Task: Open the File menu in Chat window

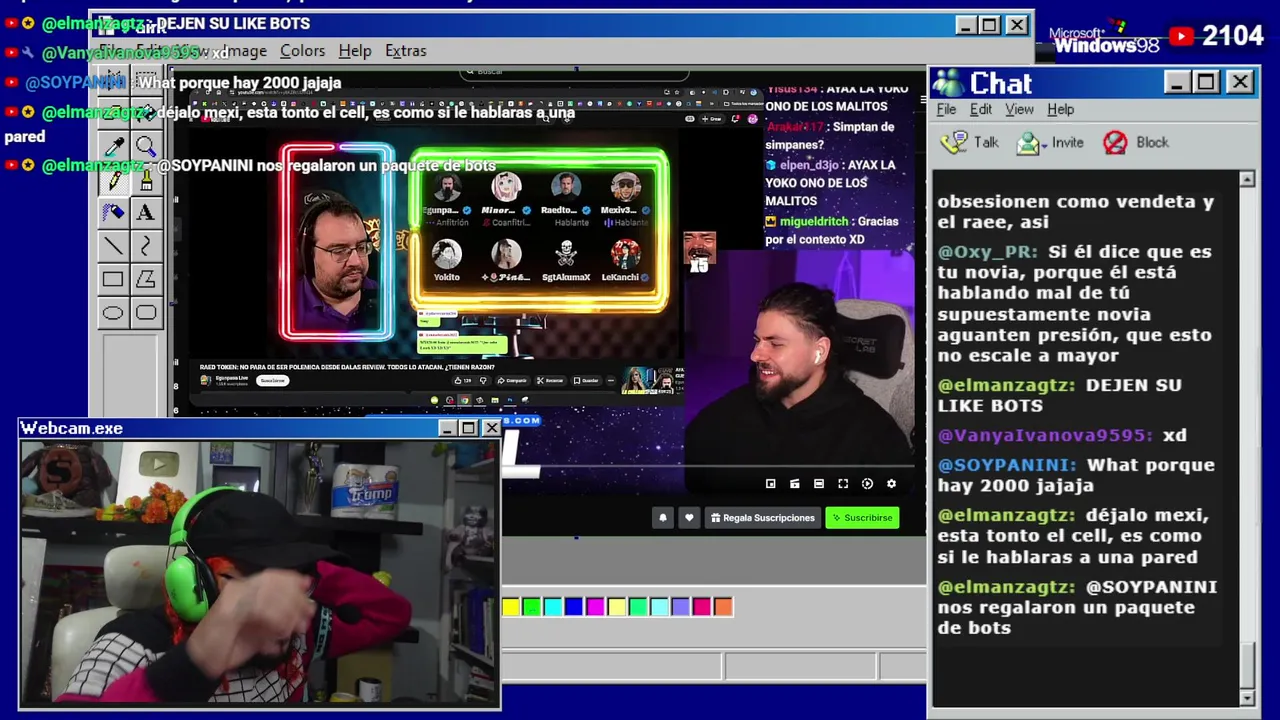Action: click(946, 110)
